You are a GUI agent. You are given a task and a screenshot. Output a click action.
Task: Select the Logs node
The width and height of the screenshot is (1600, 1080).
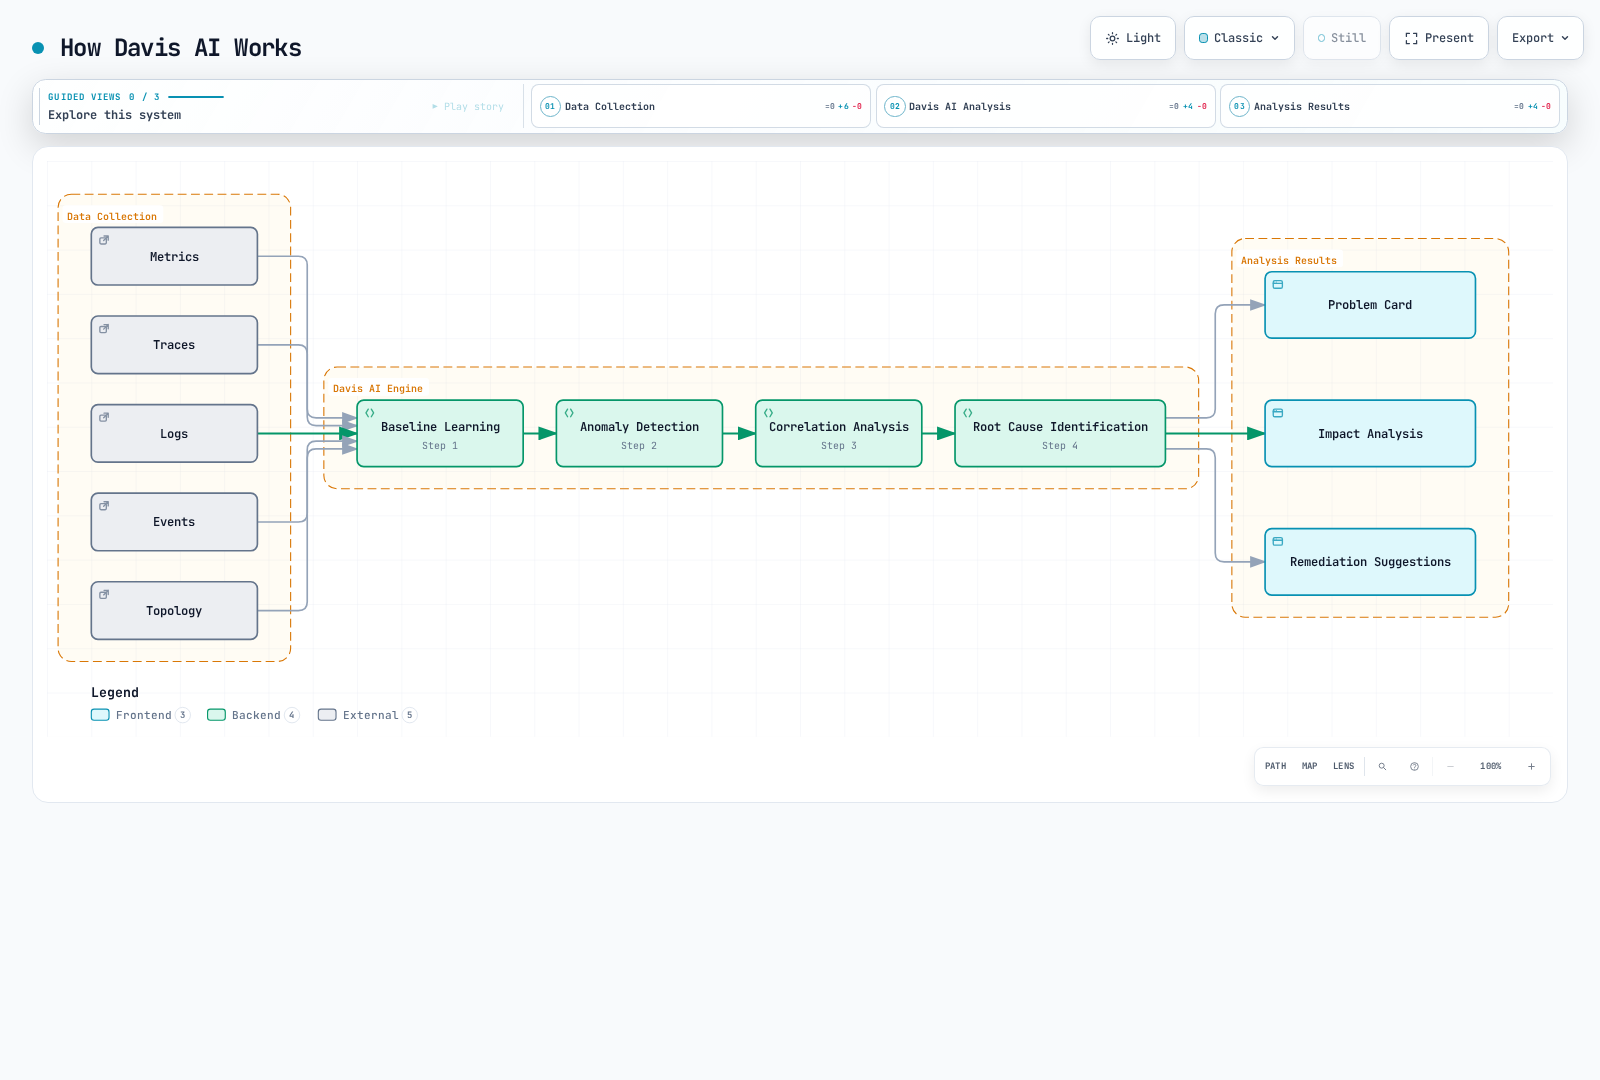tap(174, 434)
